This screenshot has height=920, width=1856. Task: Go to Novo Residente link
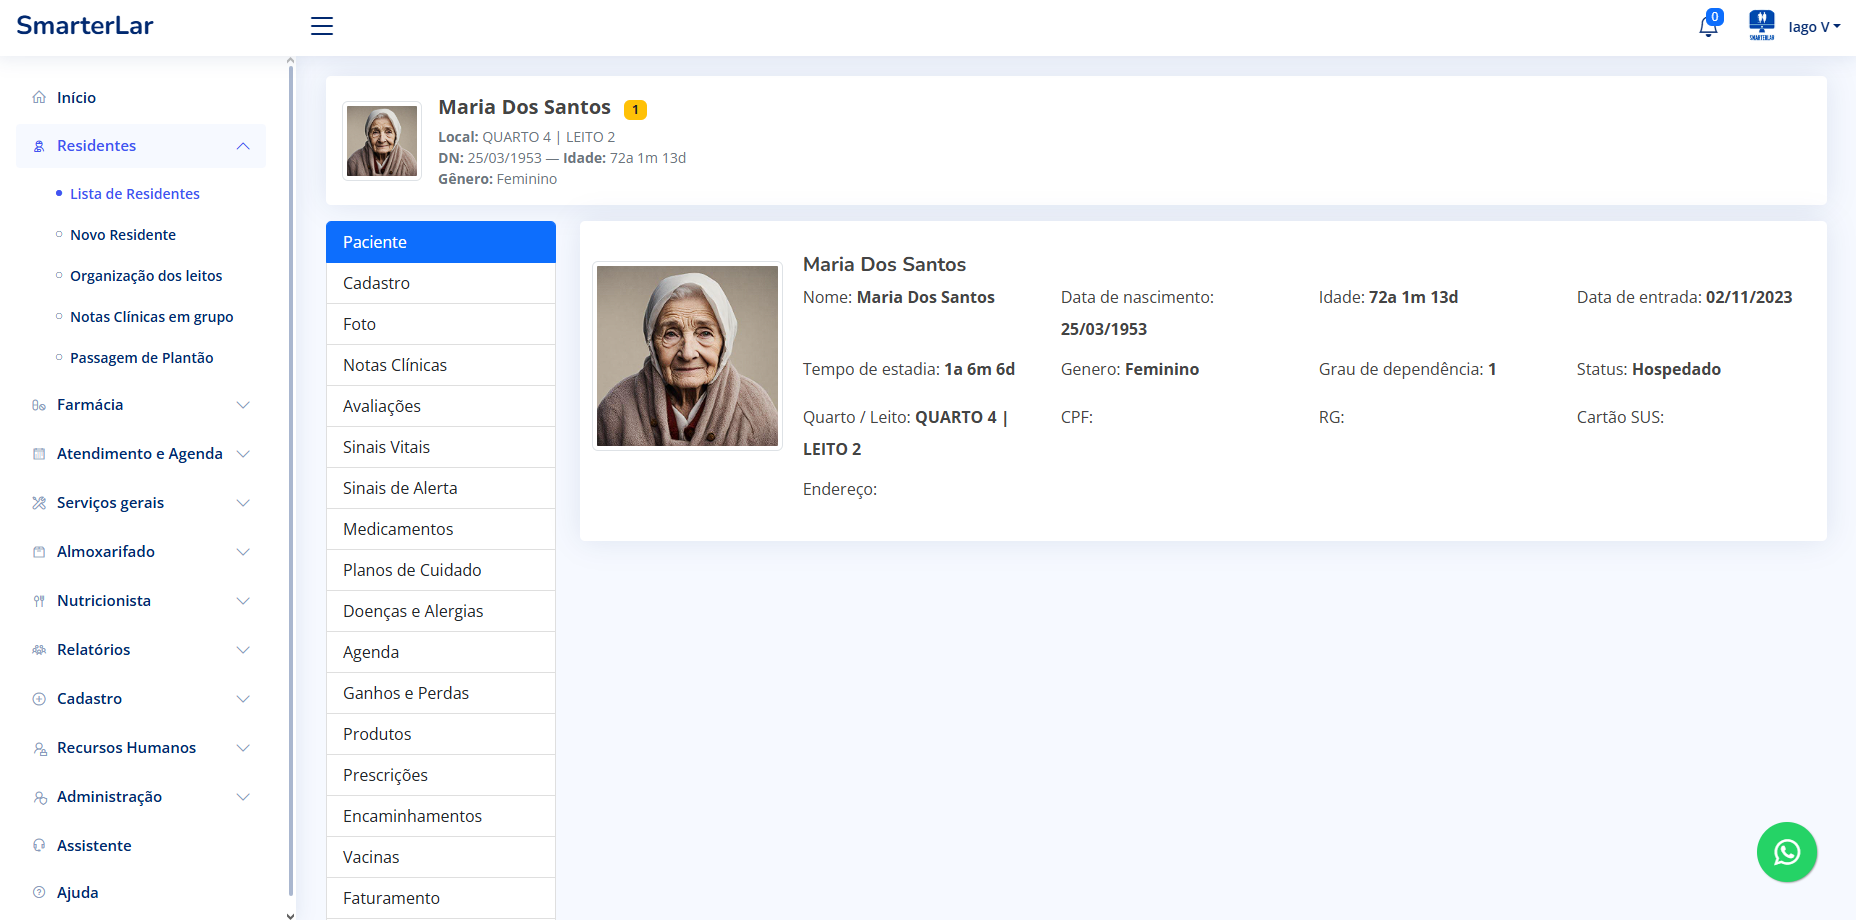click(123, 235)
